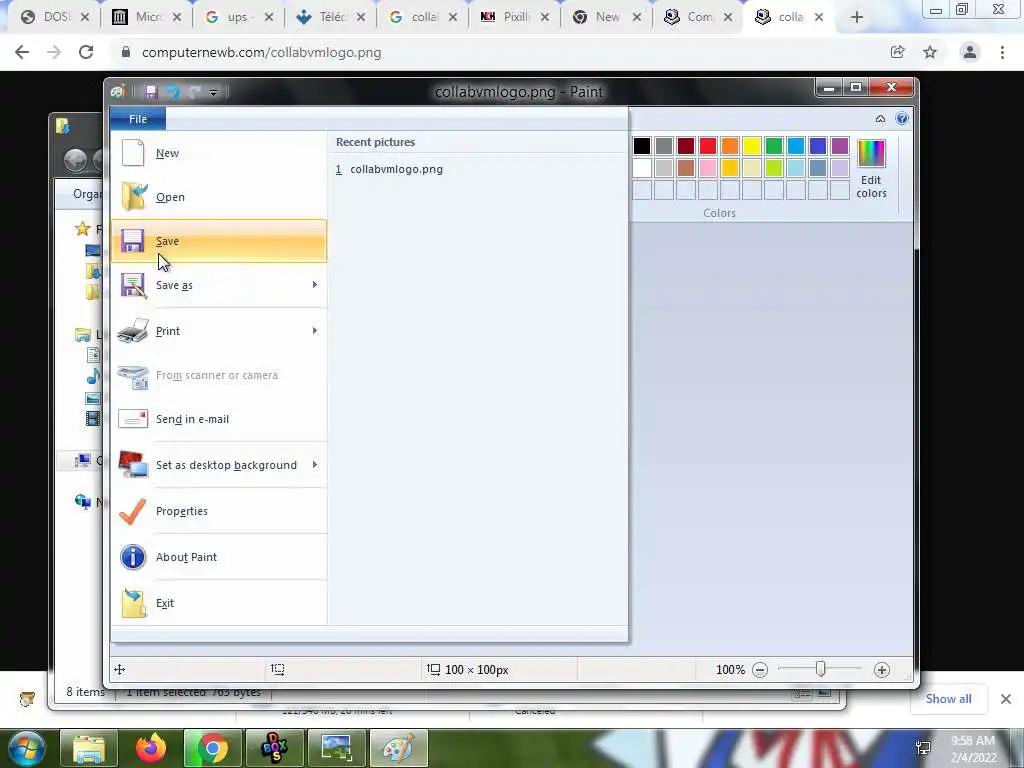
Task: Pick the orange color swatch
Action: (x=730, y=146)
